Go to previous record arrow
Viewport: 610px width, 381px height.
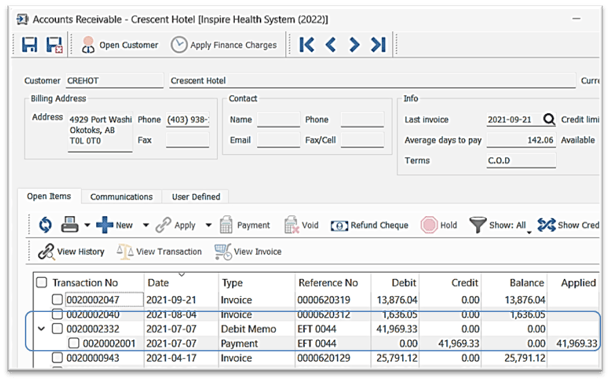point(331,44)
